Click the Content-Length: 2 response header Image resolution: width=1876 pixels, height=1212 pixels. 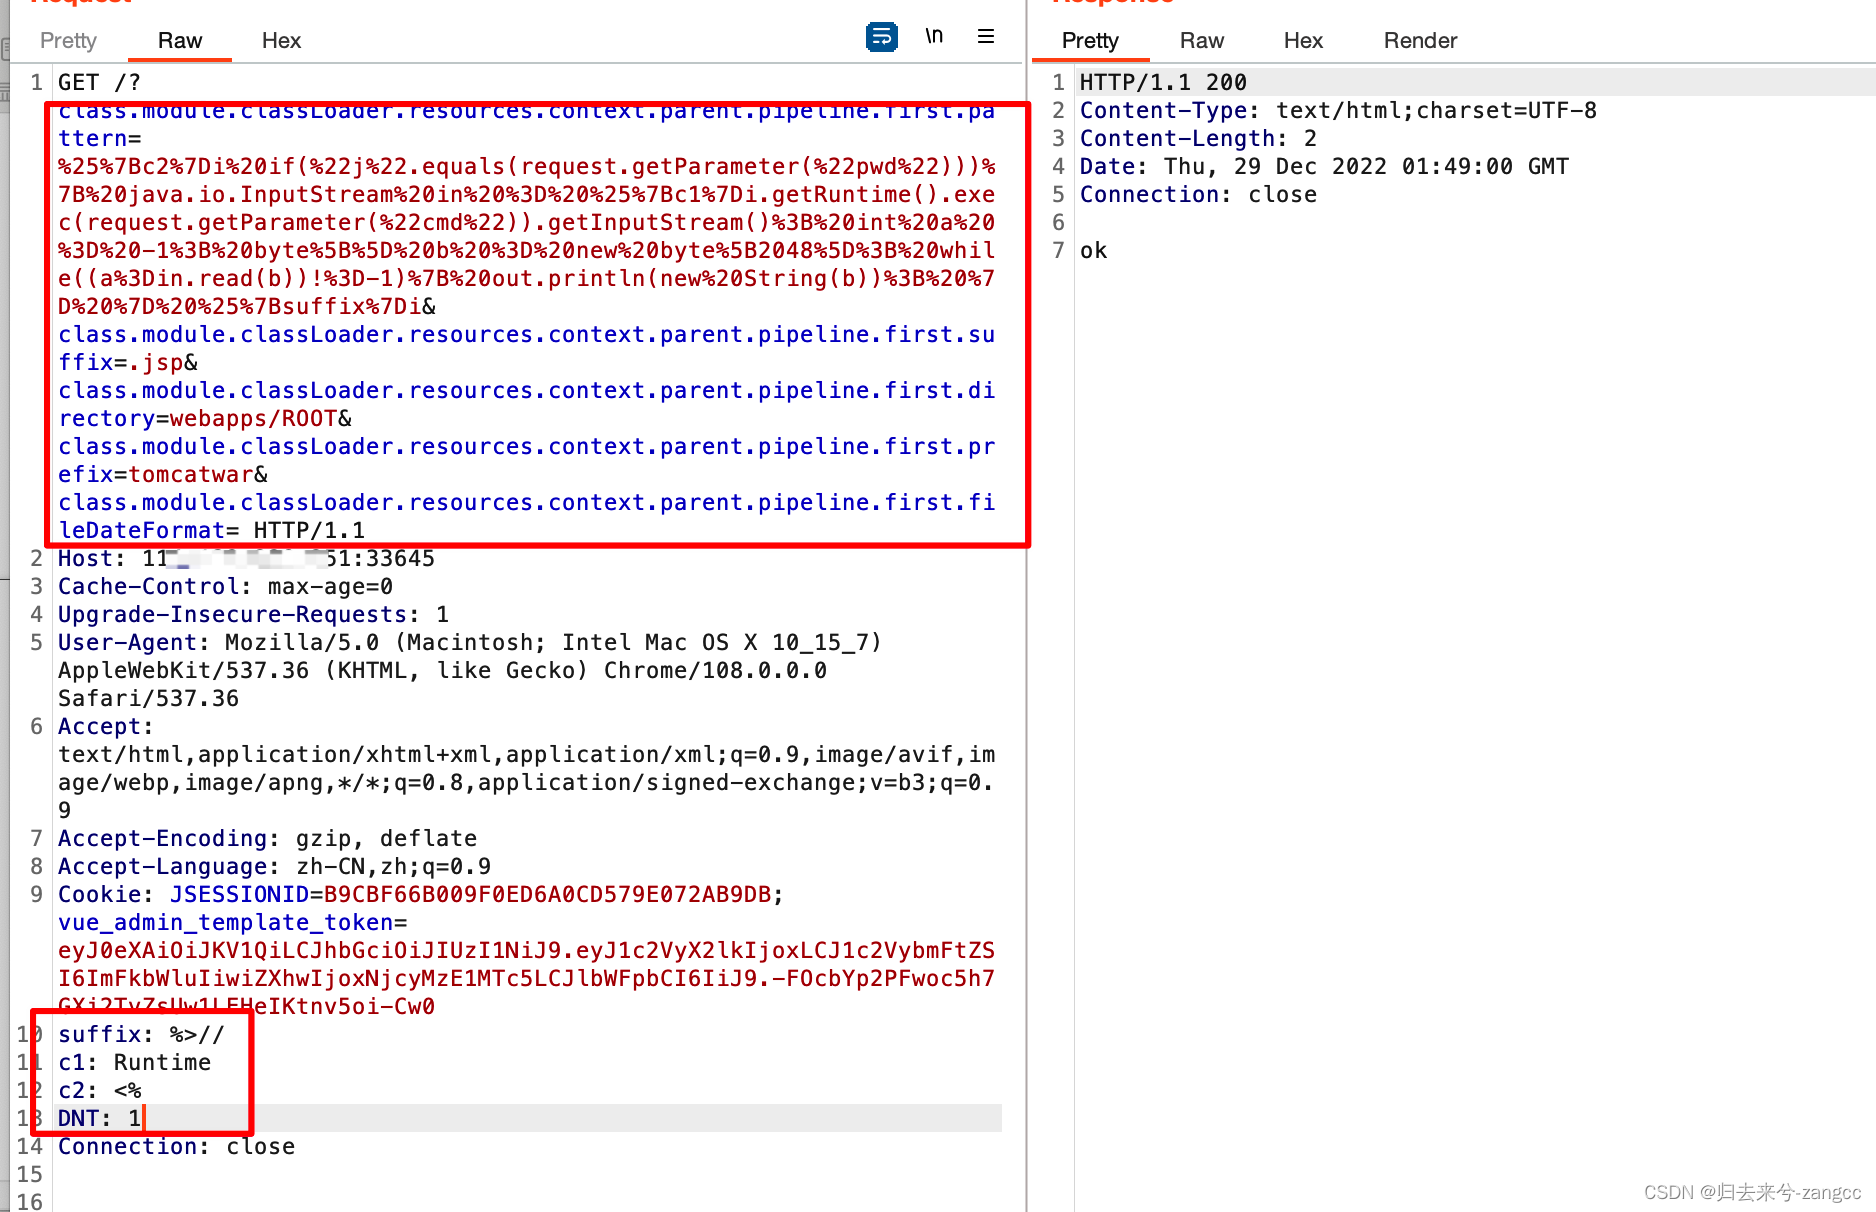point(1198,138)
